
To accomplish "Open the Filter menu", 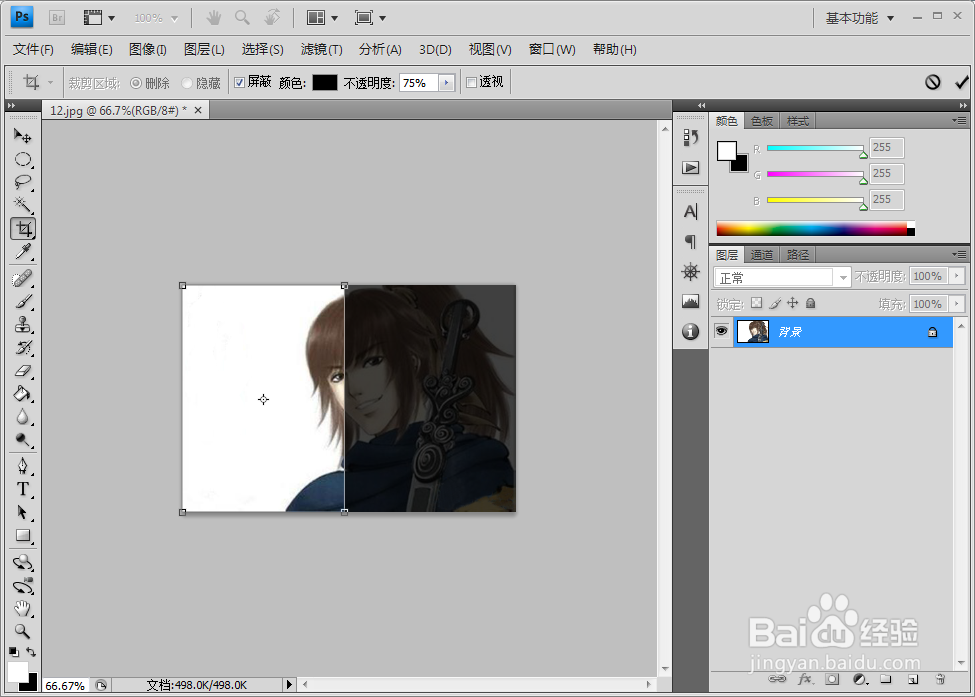I will [x=321, y=49].
